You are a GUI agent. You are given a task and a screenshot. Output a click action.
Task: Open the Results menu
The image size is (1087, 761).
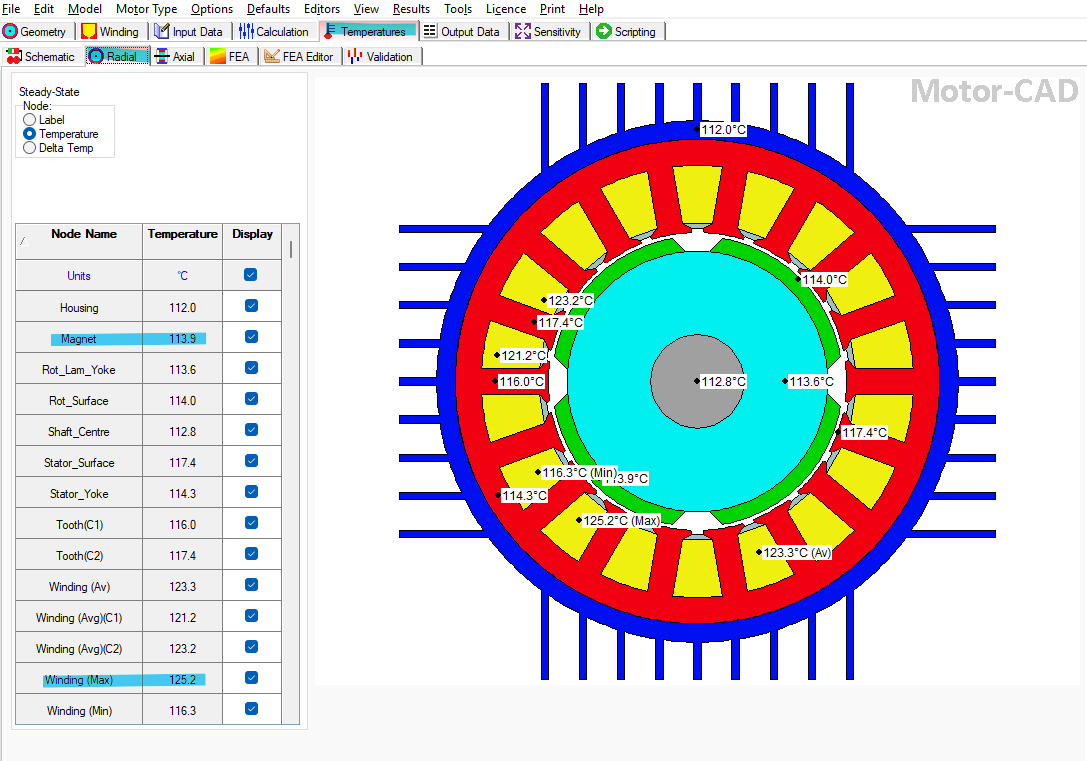[411, 9]
